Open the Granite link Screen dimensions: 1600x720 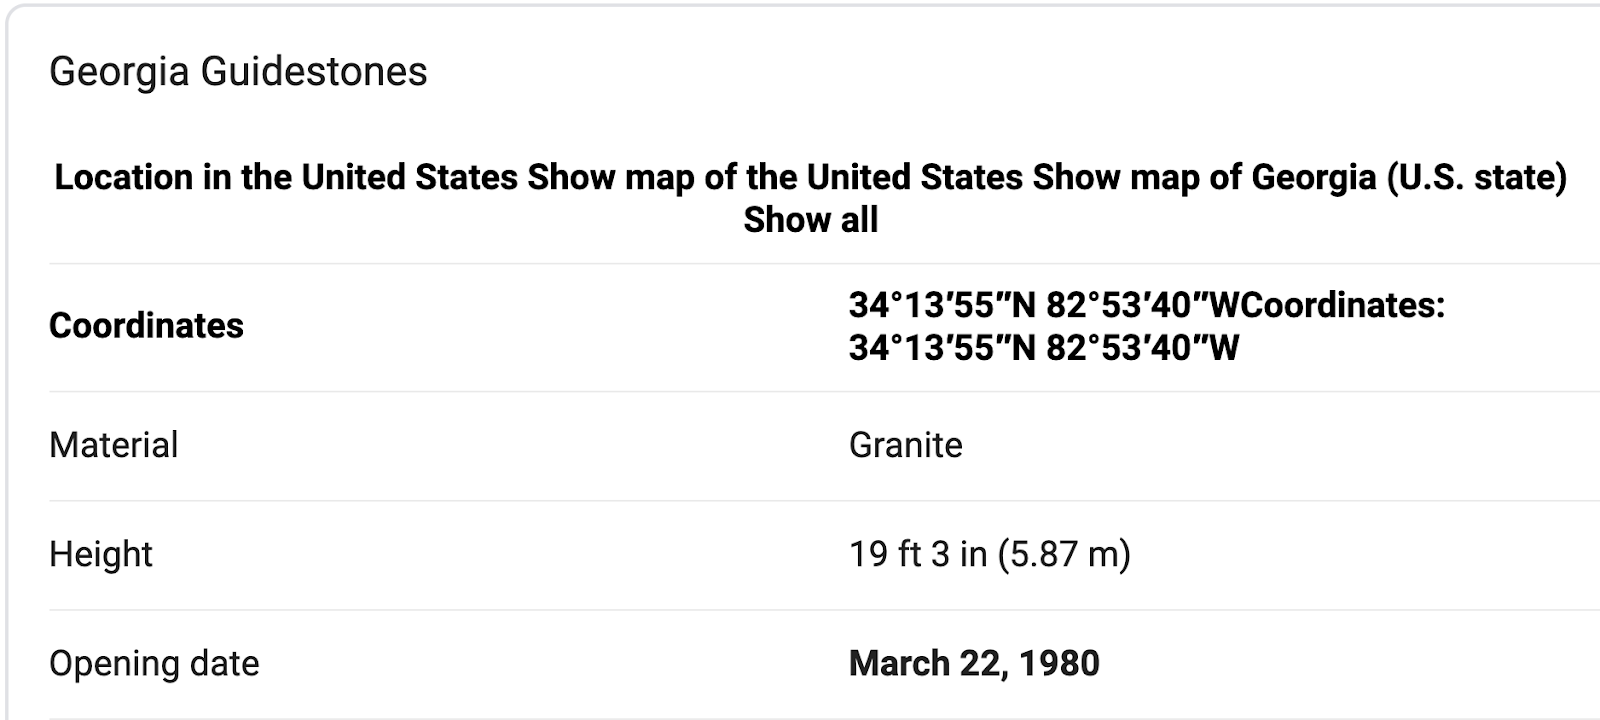pyautogui.click(x=905, y=445)
